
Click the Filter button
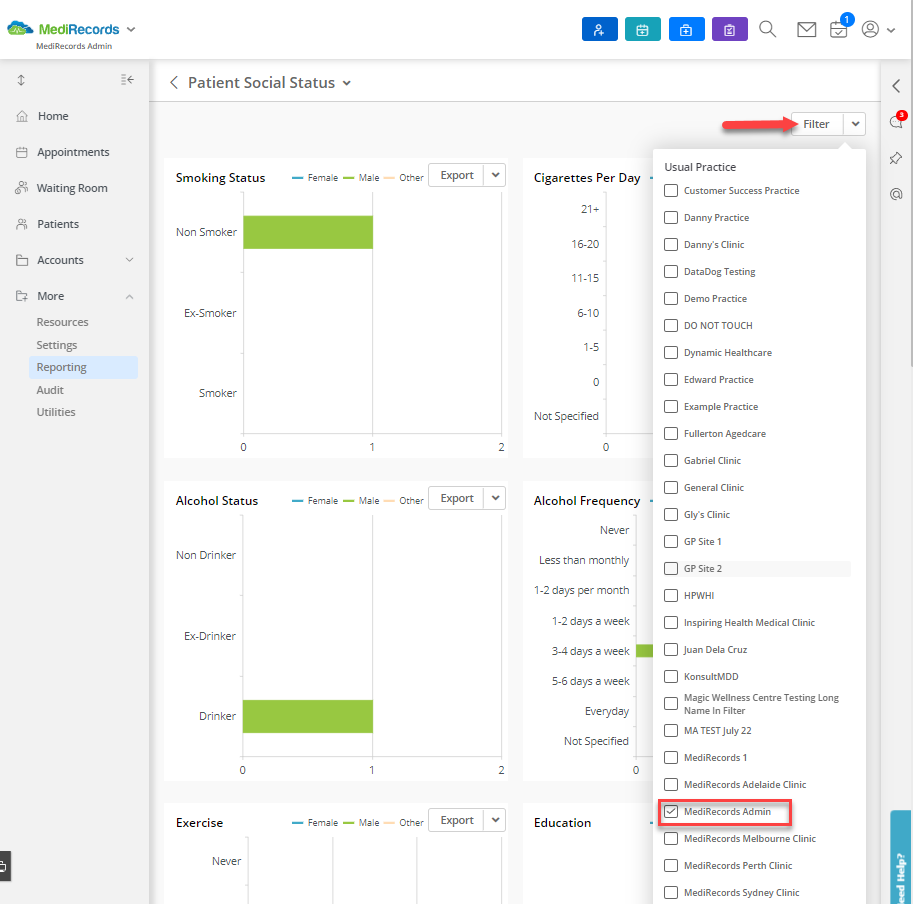pyautogui.click(x=816, y=124)
